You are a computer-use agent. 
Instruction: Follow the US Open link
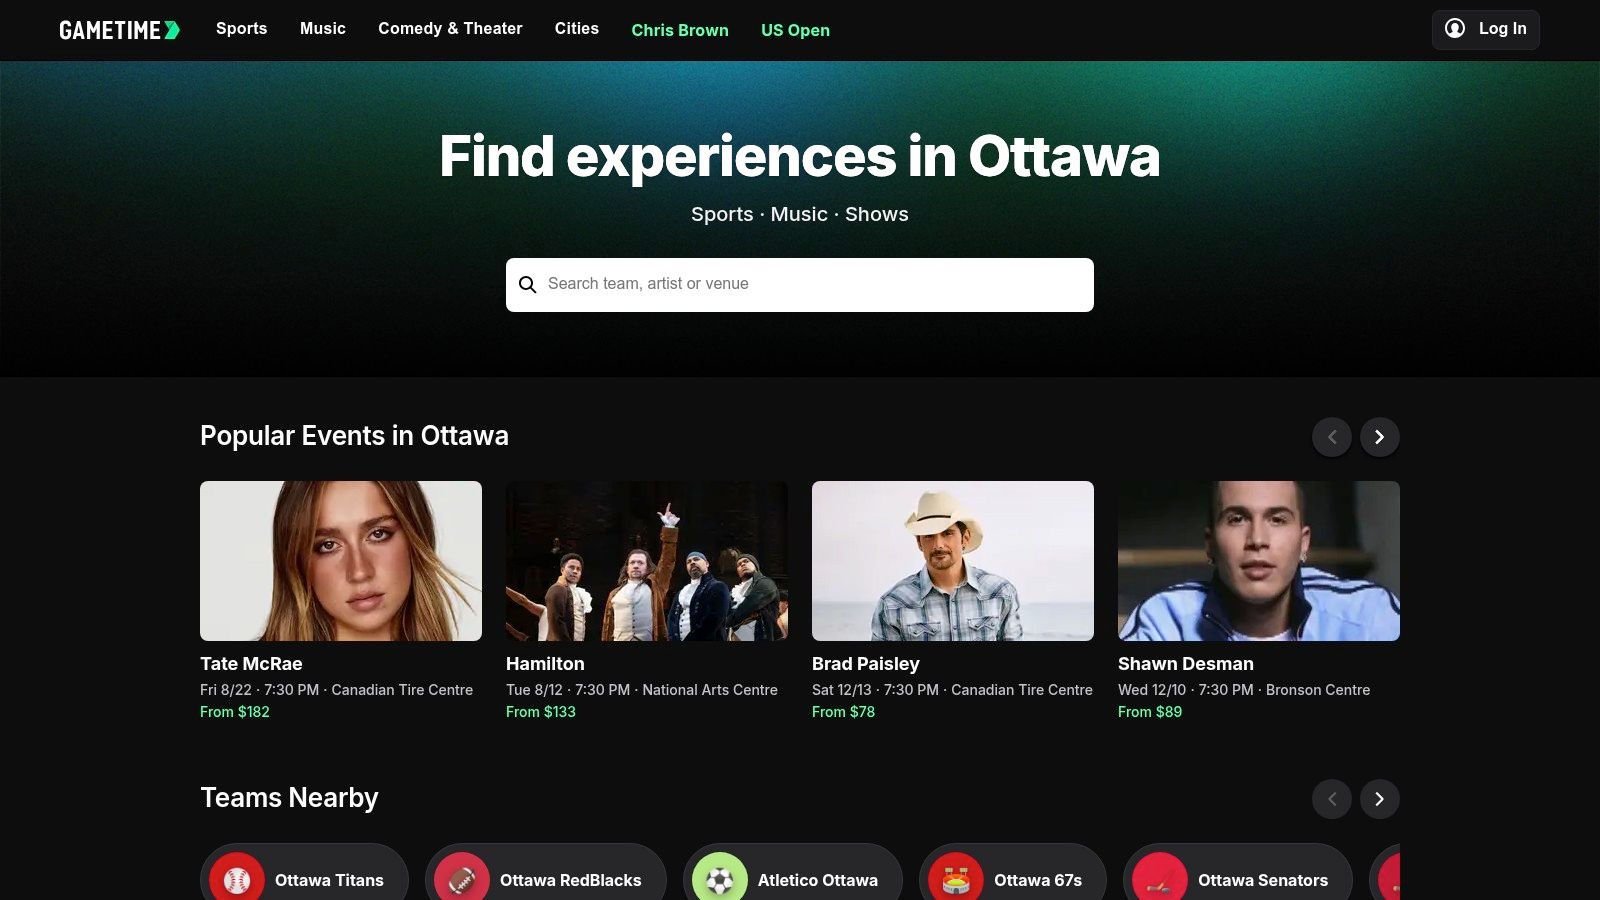coord(795,30)
